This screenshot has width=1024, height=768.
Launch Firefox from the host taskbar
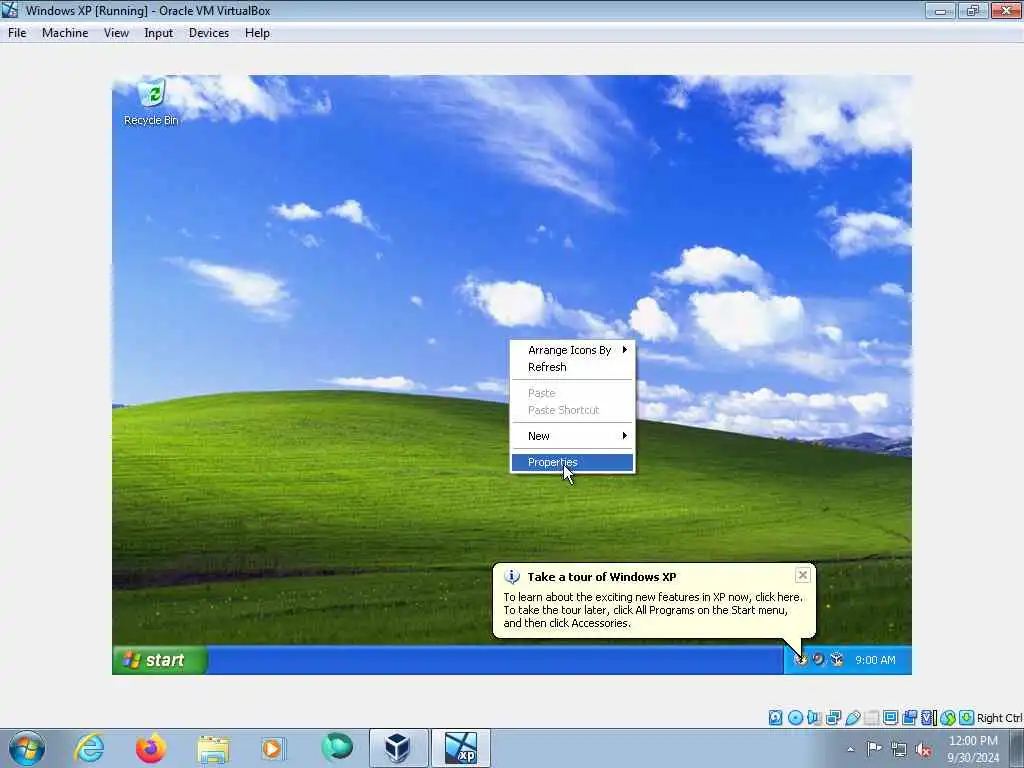(x=151, y=748)
